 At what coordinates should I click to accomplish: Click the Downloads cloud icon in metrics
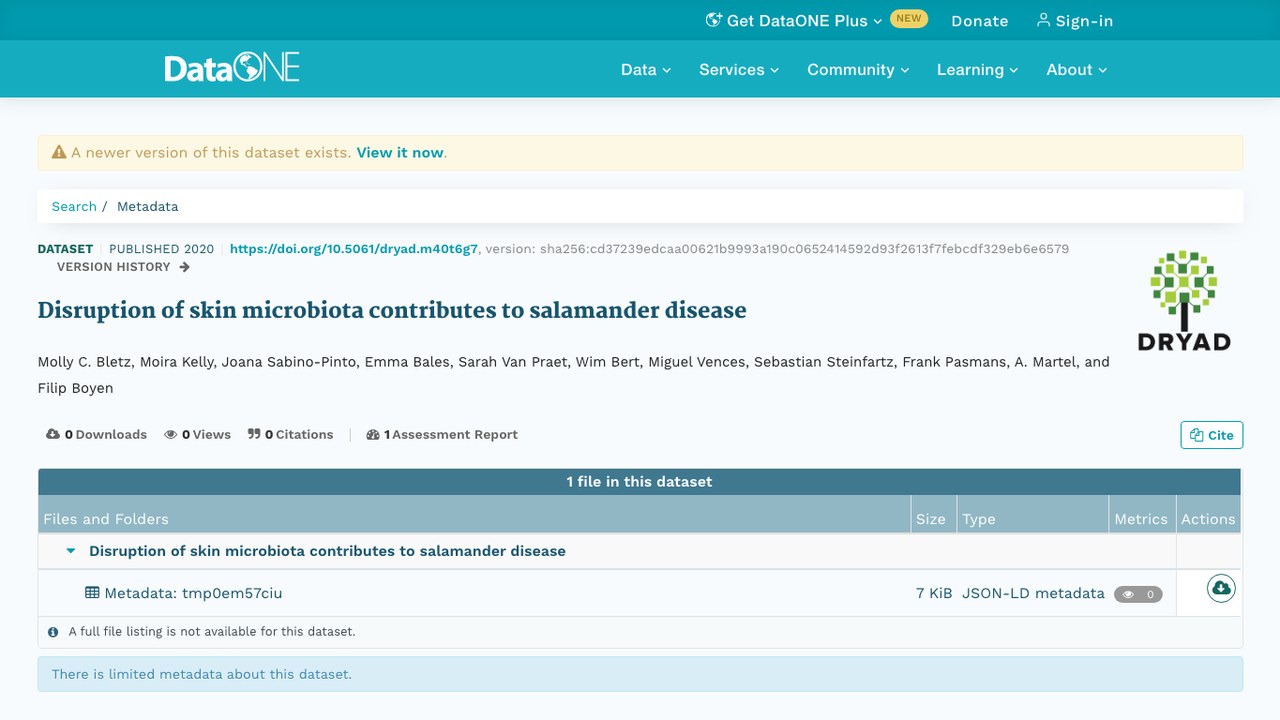[x=53, y=434]
